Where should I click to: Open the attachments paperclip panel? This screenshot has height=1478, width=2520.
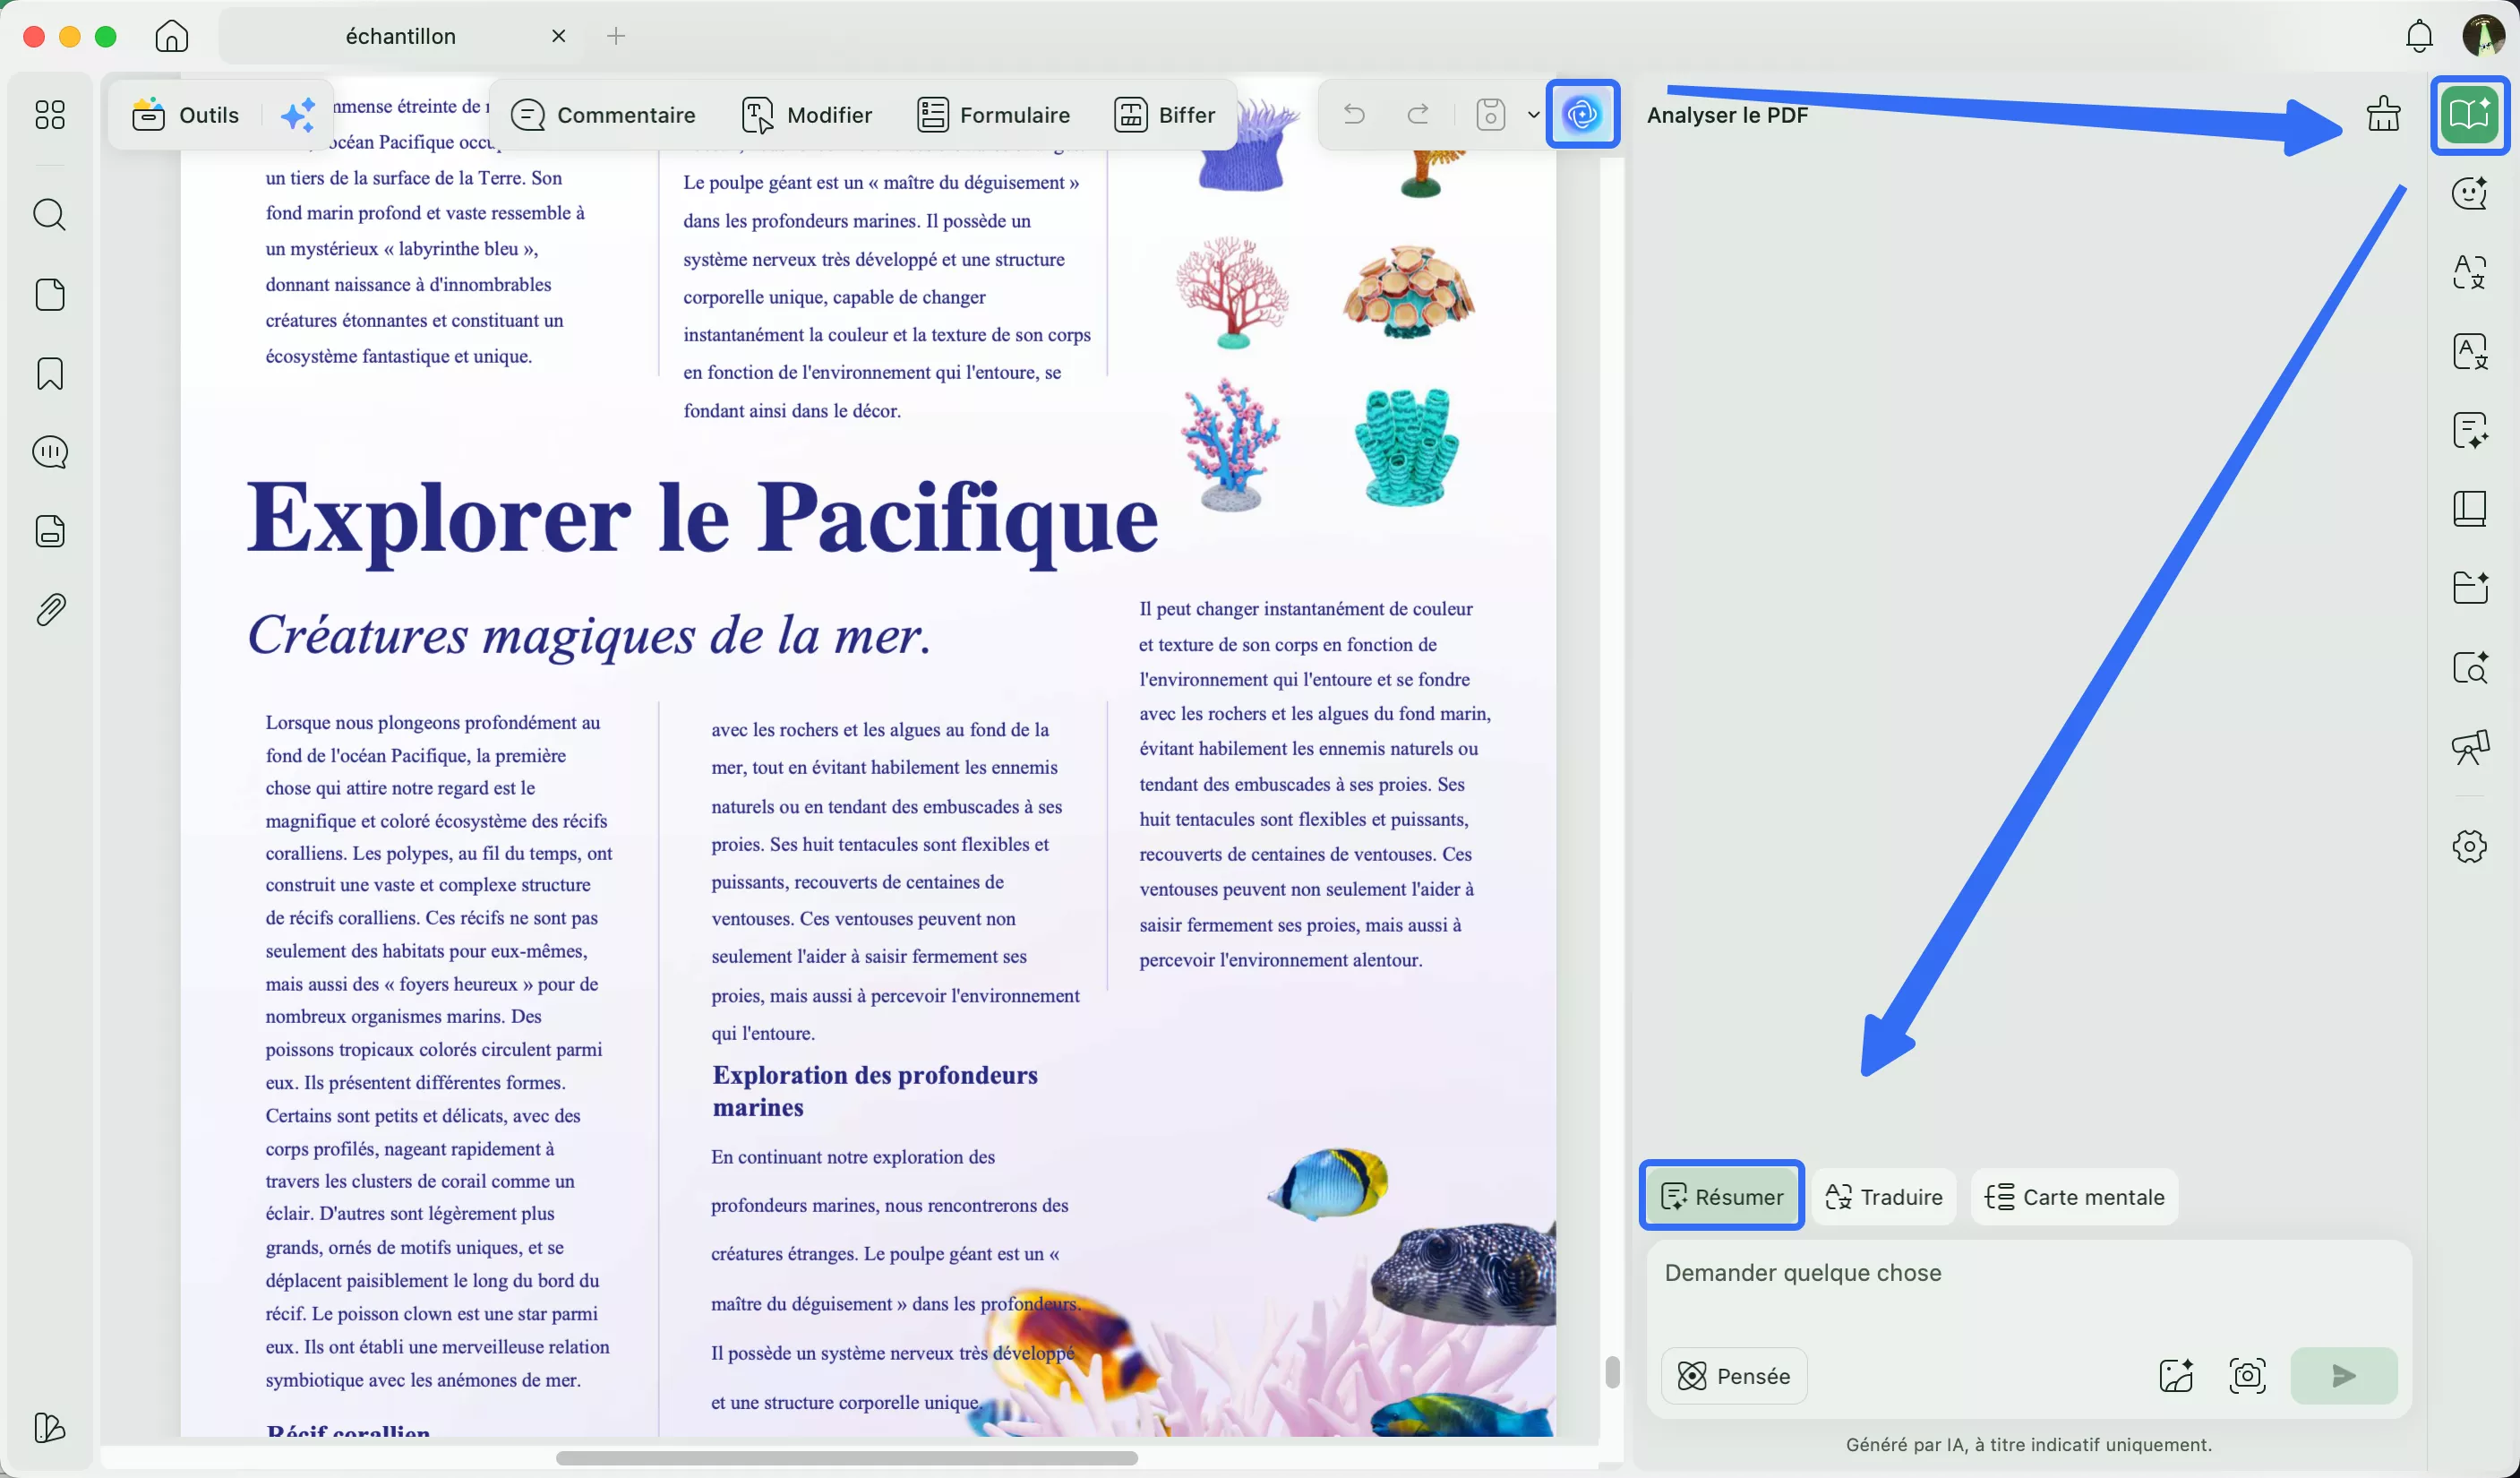[x=49, y=610]
